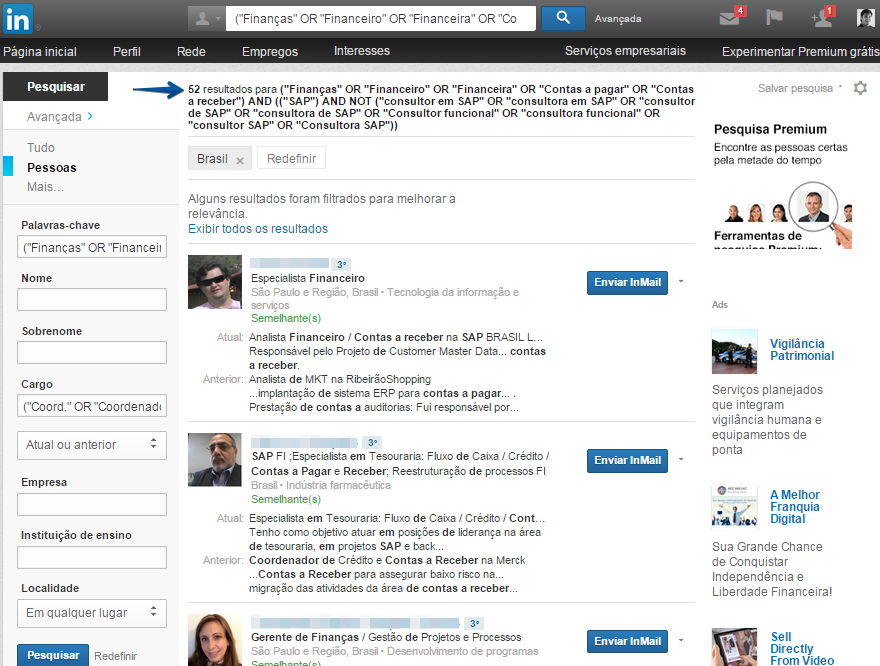
Task: Open SAP FI specialist profile photo
Action: (x=215, y=460)
